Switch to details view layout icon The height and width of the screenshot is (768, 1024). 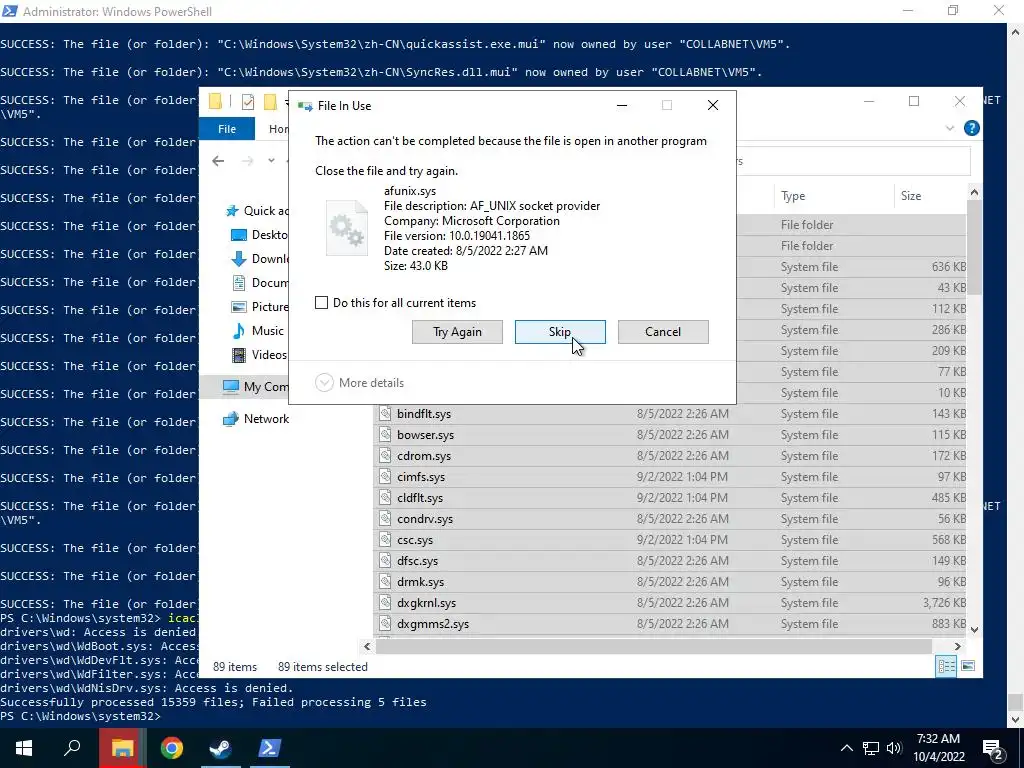[x=946, y=666]
